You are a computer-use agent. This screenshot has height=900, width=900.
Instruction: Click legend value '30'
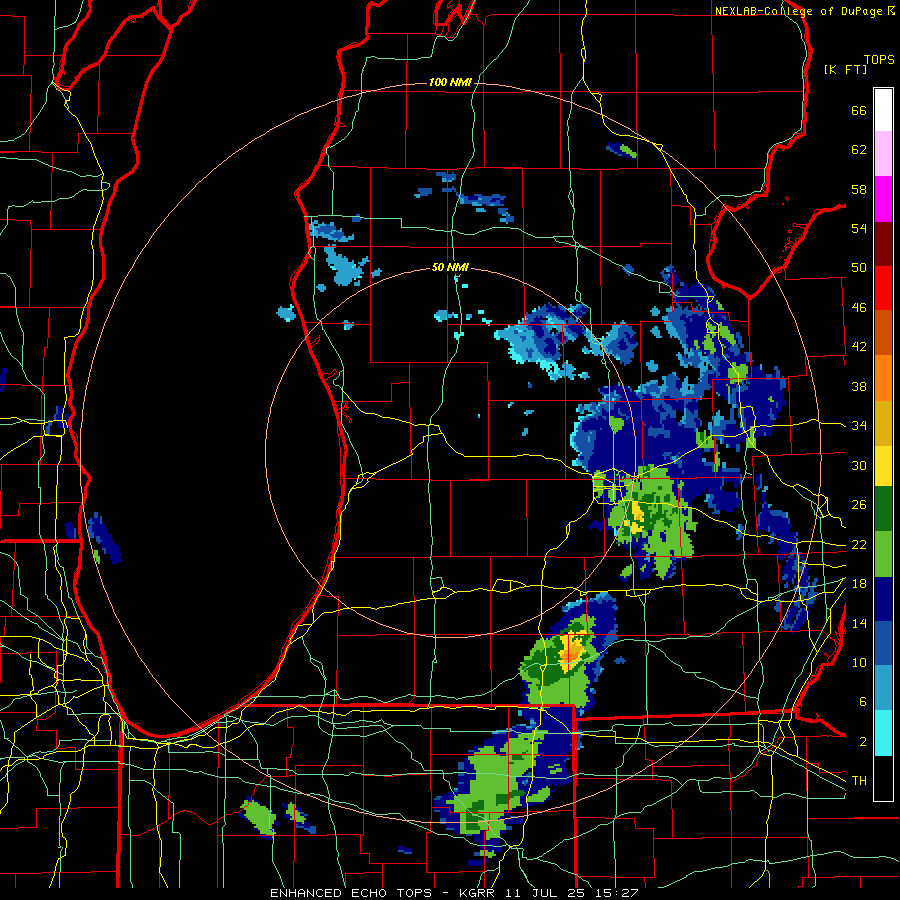[x=859, y=465]
